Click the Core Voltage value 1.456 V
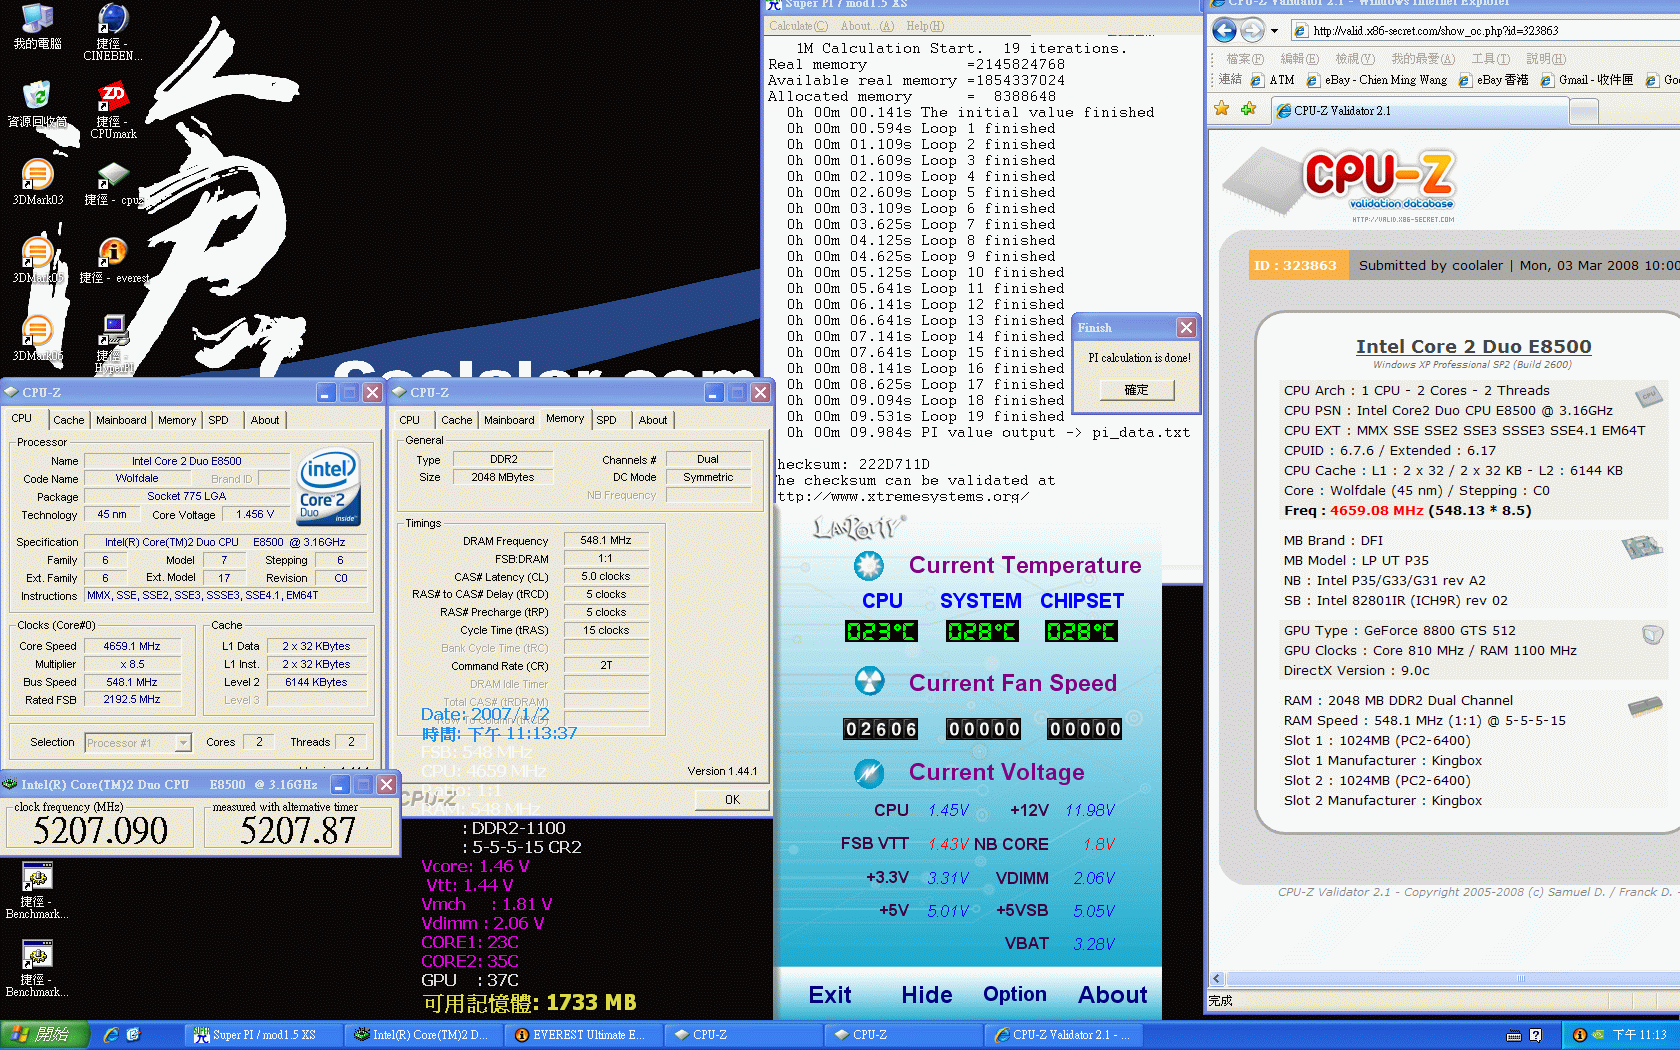The height and width of the screenshot is (1050, 1680). (255, 514)
